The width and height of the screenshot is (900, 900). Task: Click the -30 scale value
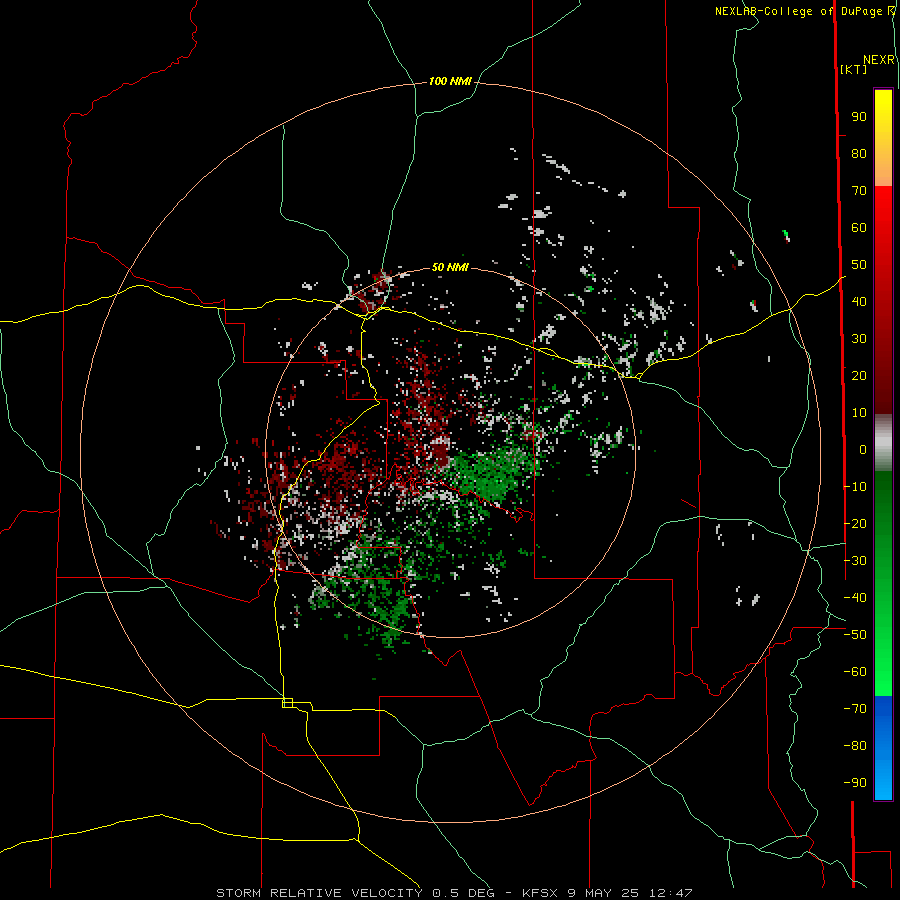click(855, 561)
